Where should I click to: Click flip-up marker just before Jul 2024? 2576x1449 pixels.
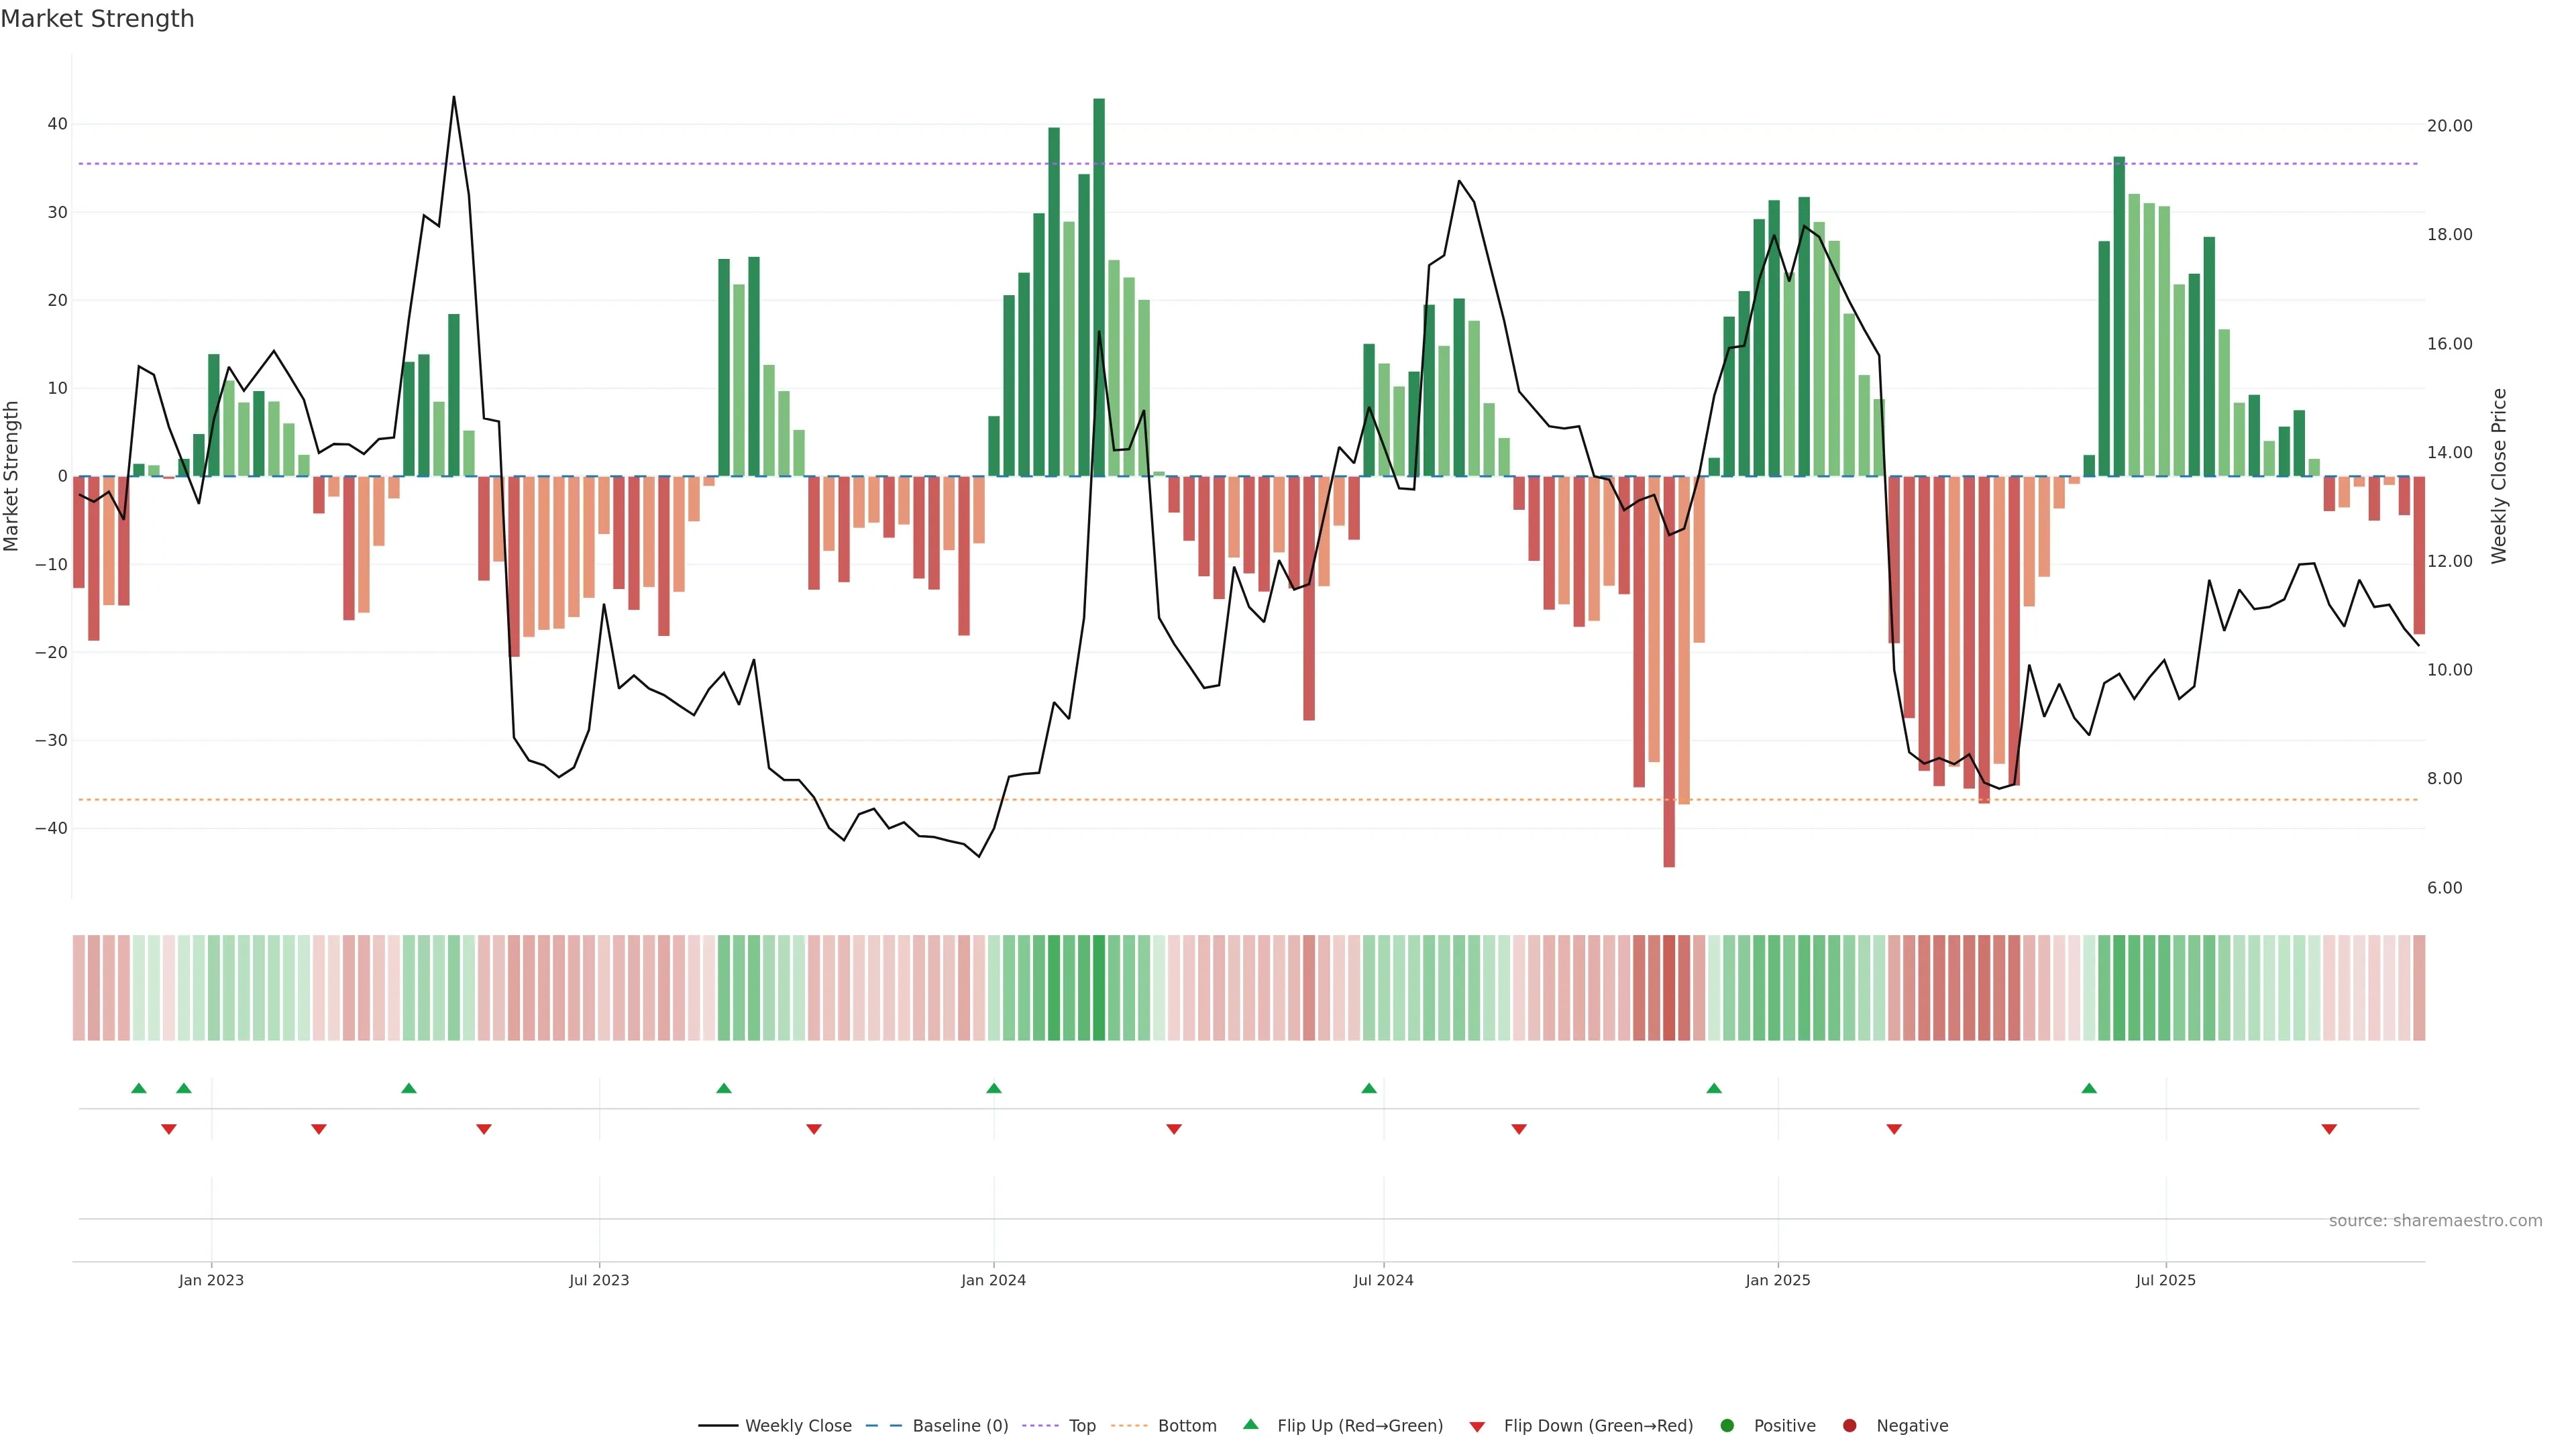pos(1369,1088)
